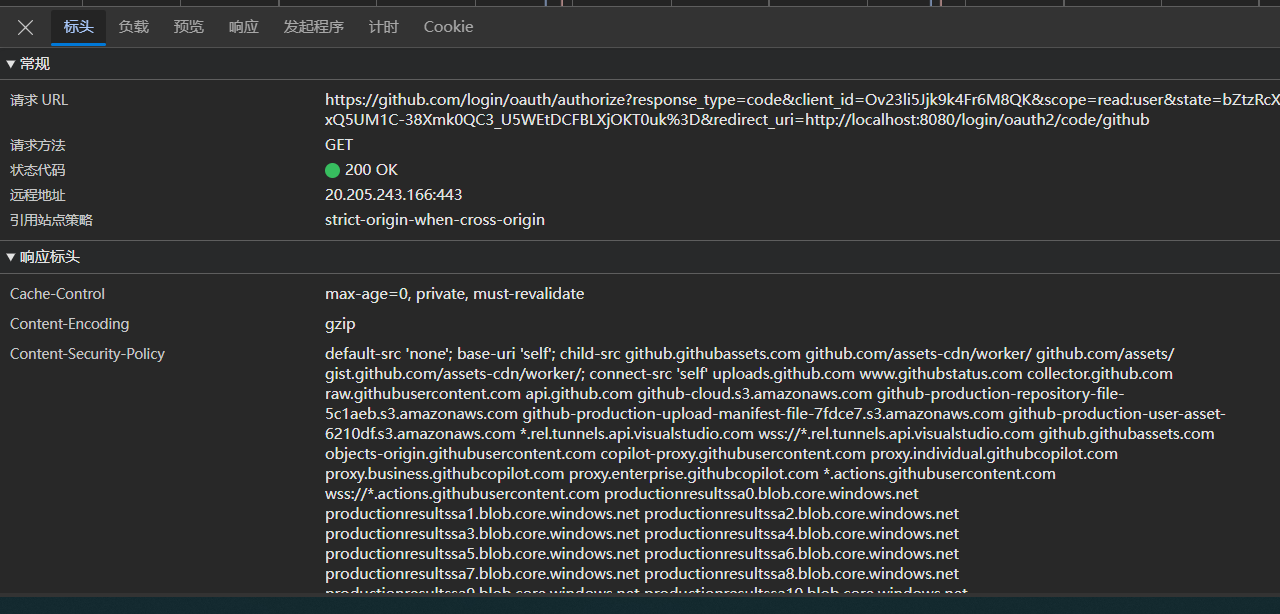Select the GET request method value
The image size is (1280, 614).
point(339,145)
